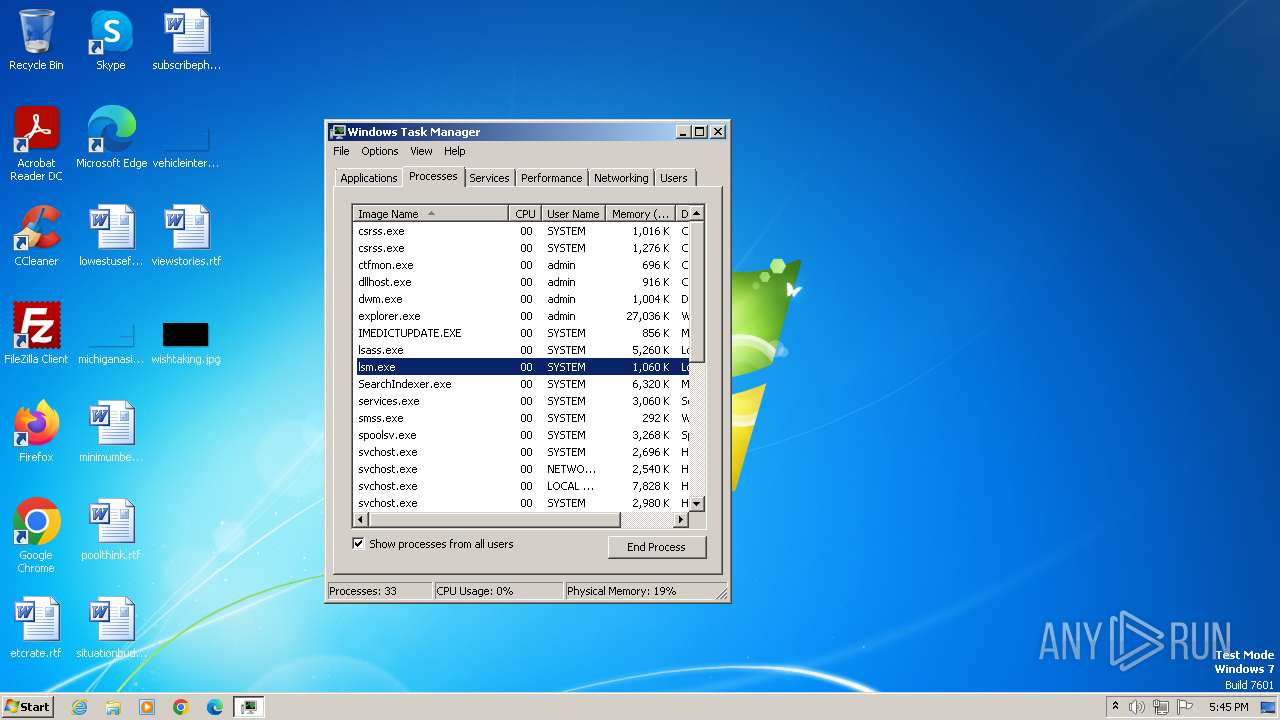Open the View menu
1280x720 pixels.
tap(421, 151)
